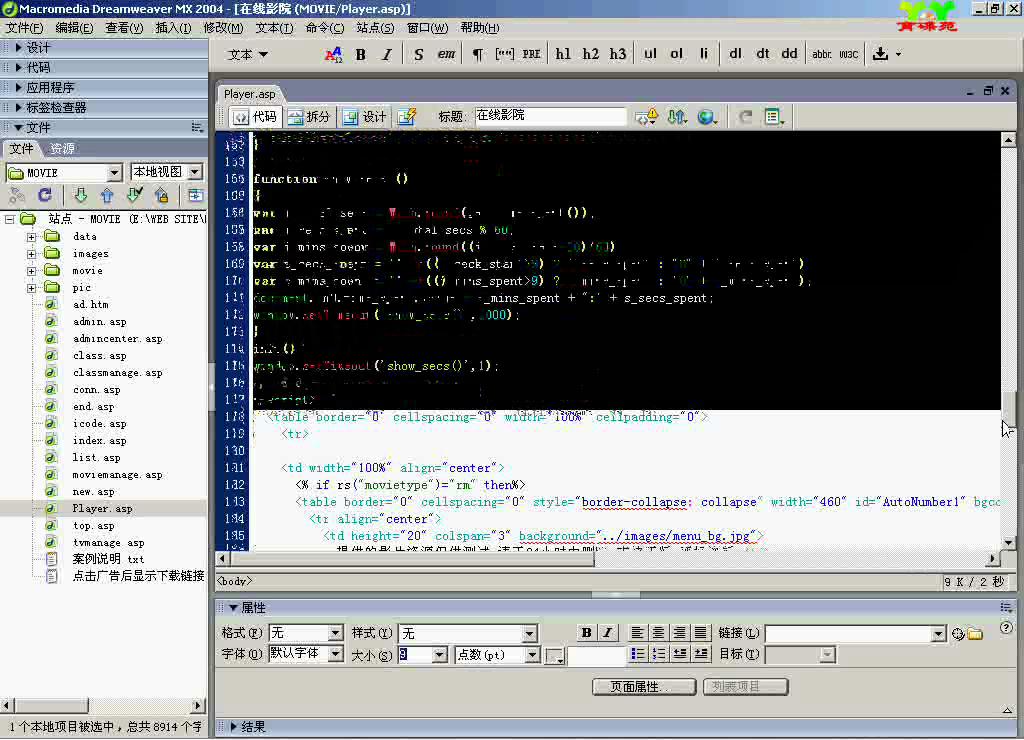Insert unordered list ul icon
Screen dimensions: 1024x740
[x=650, y=54]
